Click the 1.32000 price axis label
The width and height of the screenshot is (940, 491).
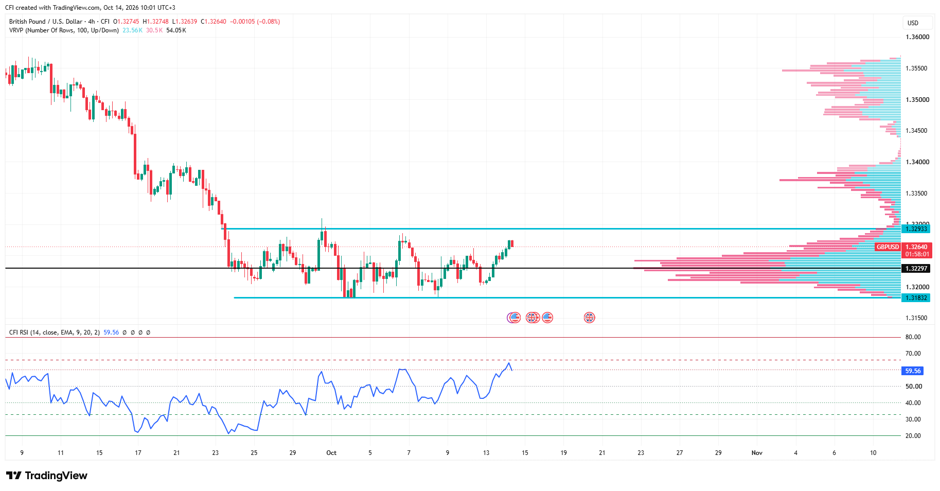(x=917, y=287)
